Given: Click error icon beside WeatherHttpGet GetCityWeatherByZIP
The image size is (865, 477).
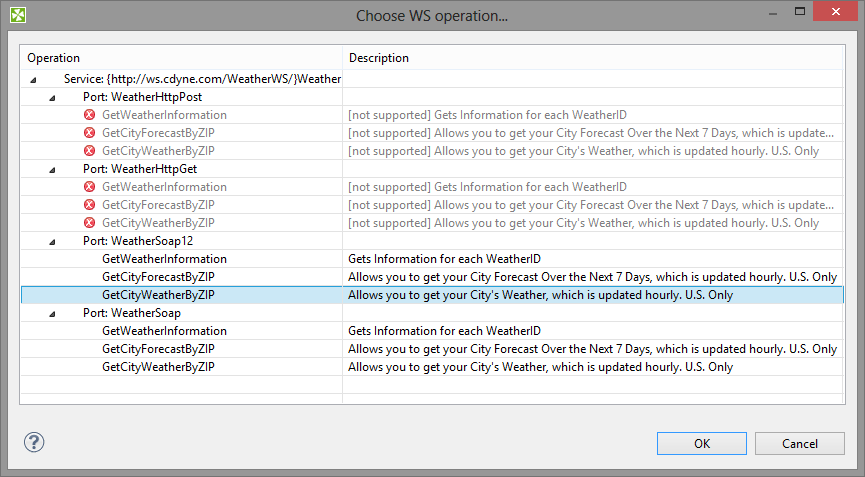Looking at the screenshot, I should (x=90, y=223).
